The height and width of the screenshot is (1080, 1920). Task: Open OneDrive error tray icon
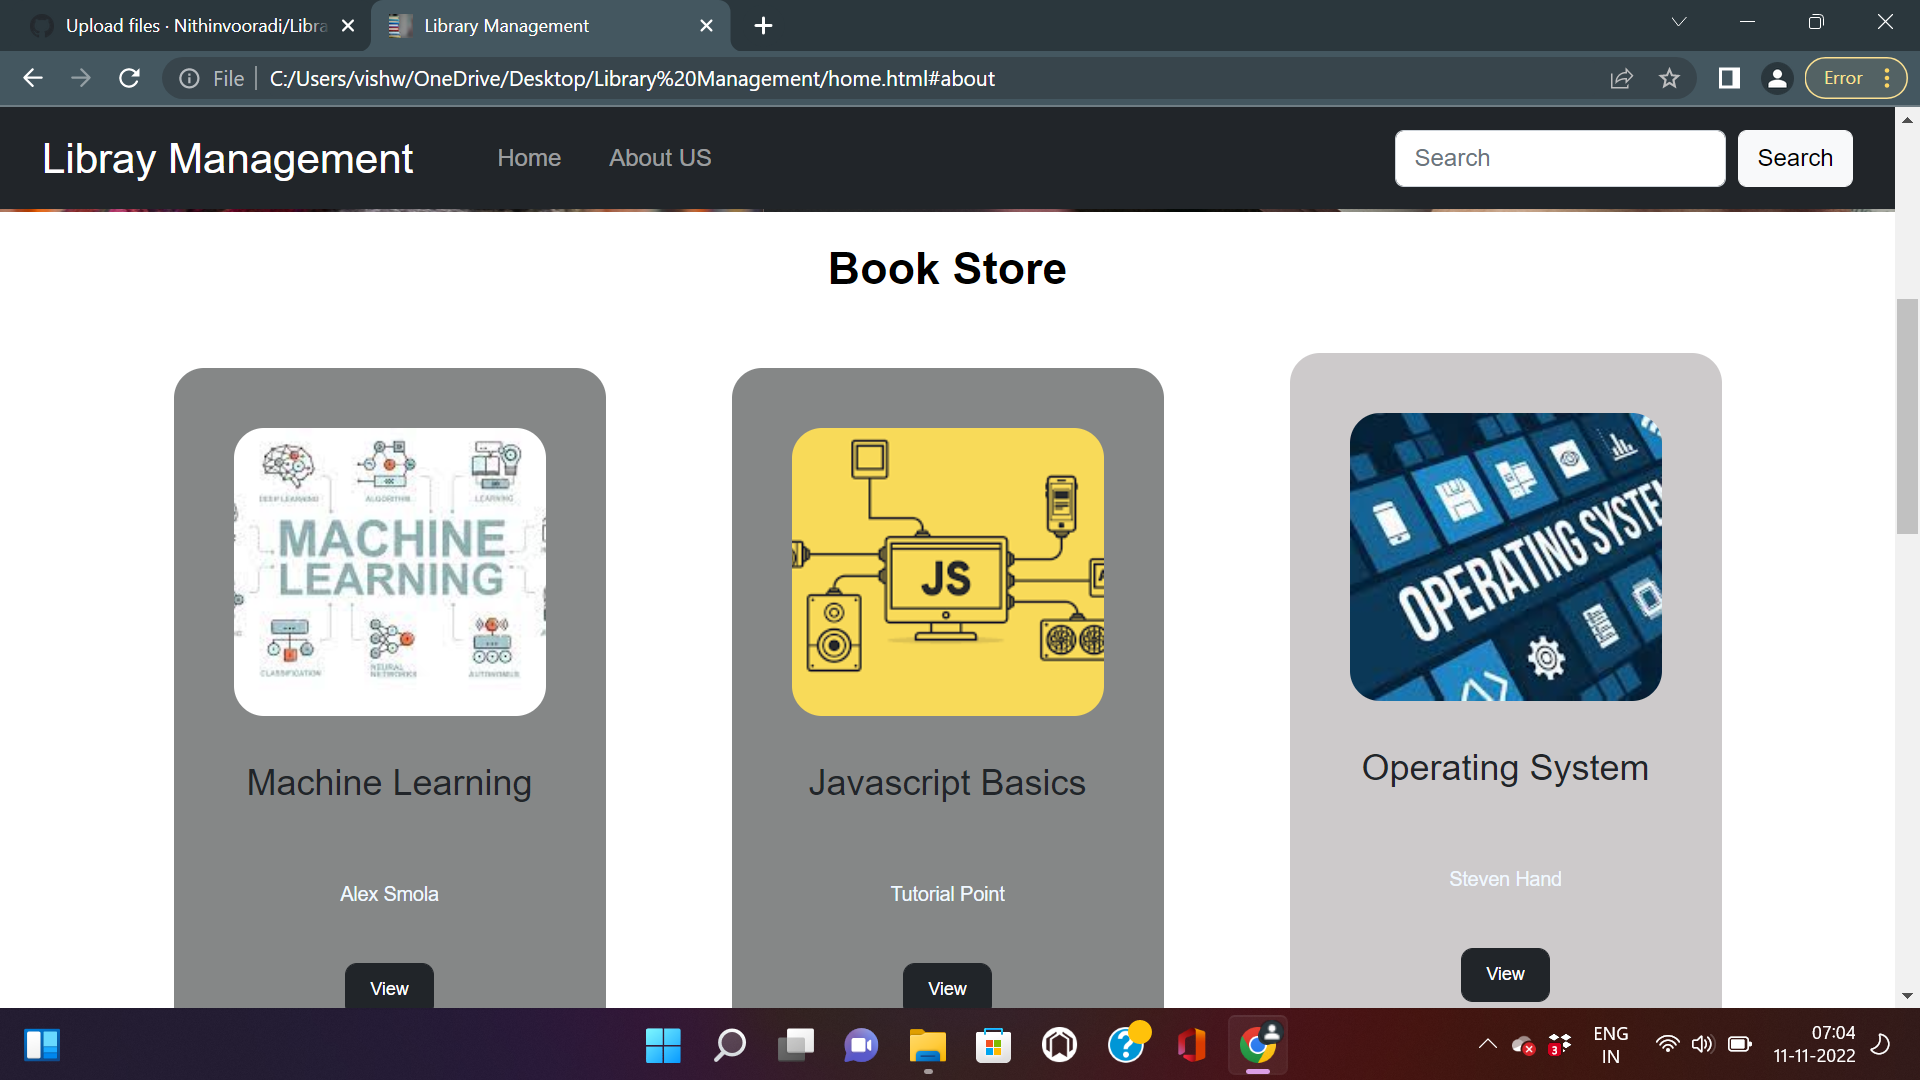coord(1524,1045)
